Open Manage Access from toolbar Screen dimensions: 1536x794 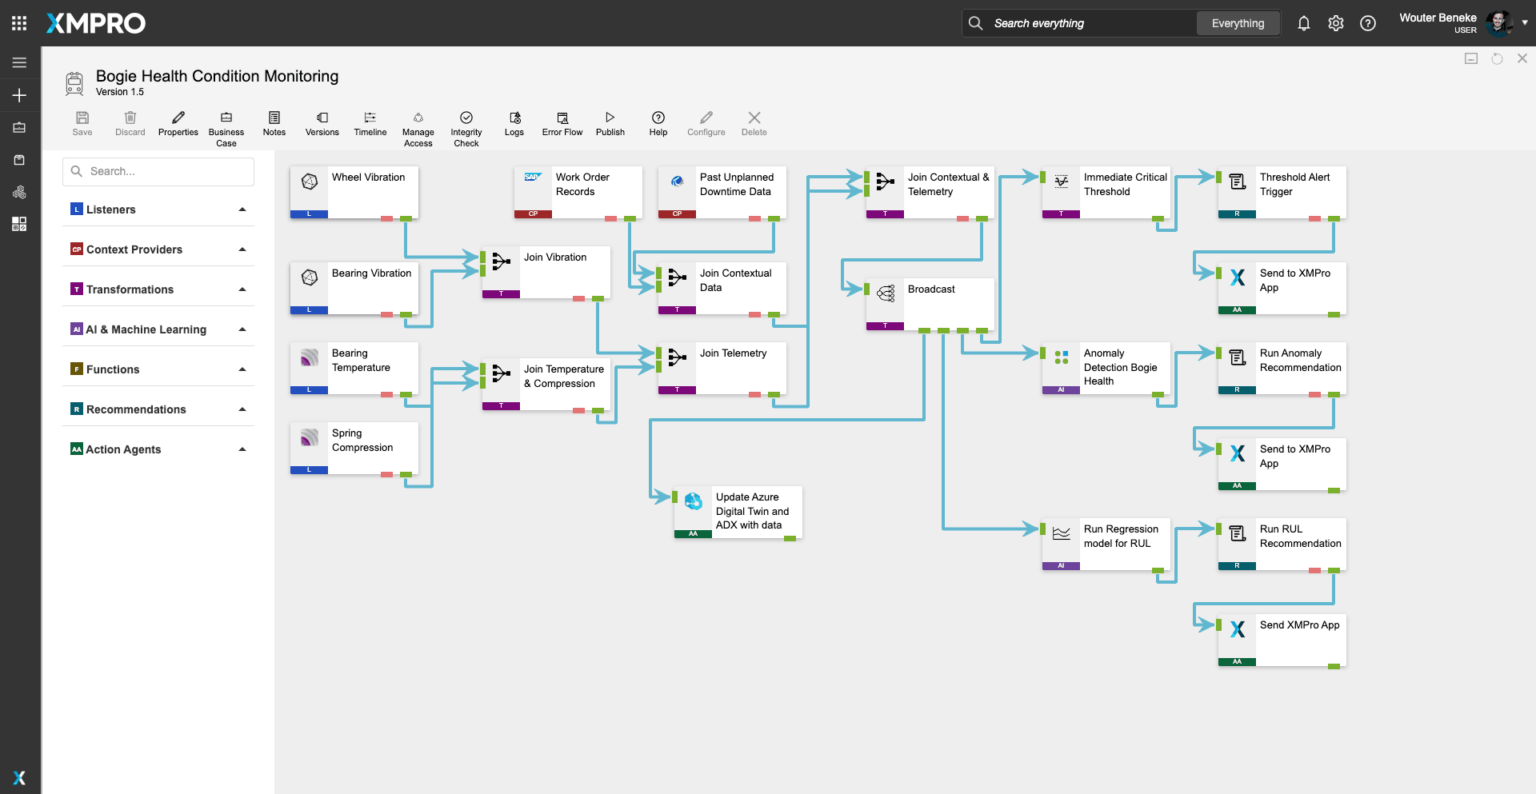418,118
